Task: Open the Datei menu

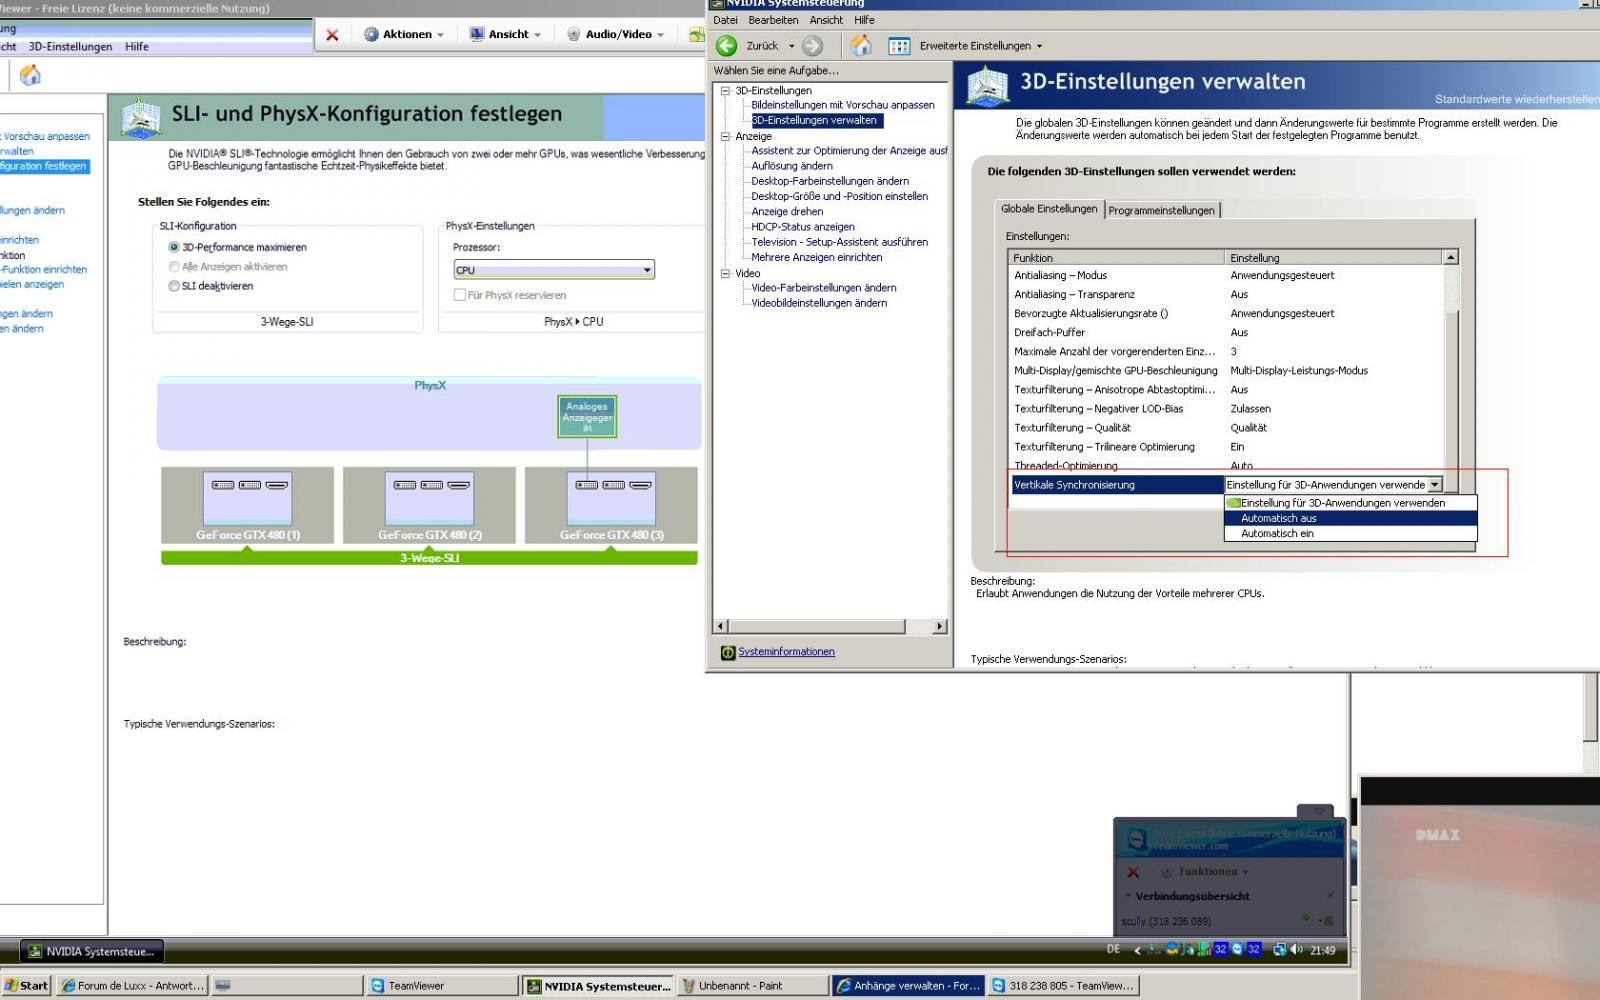Action: coord(725,20)
